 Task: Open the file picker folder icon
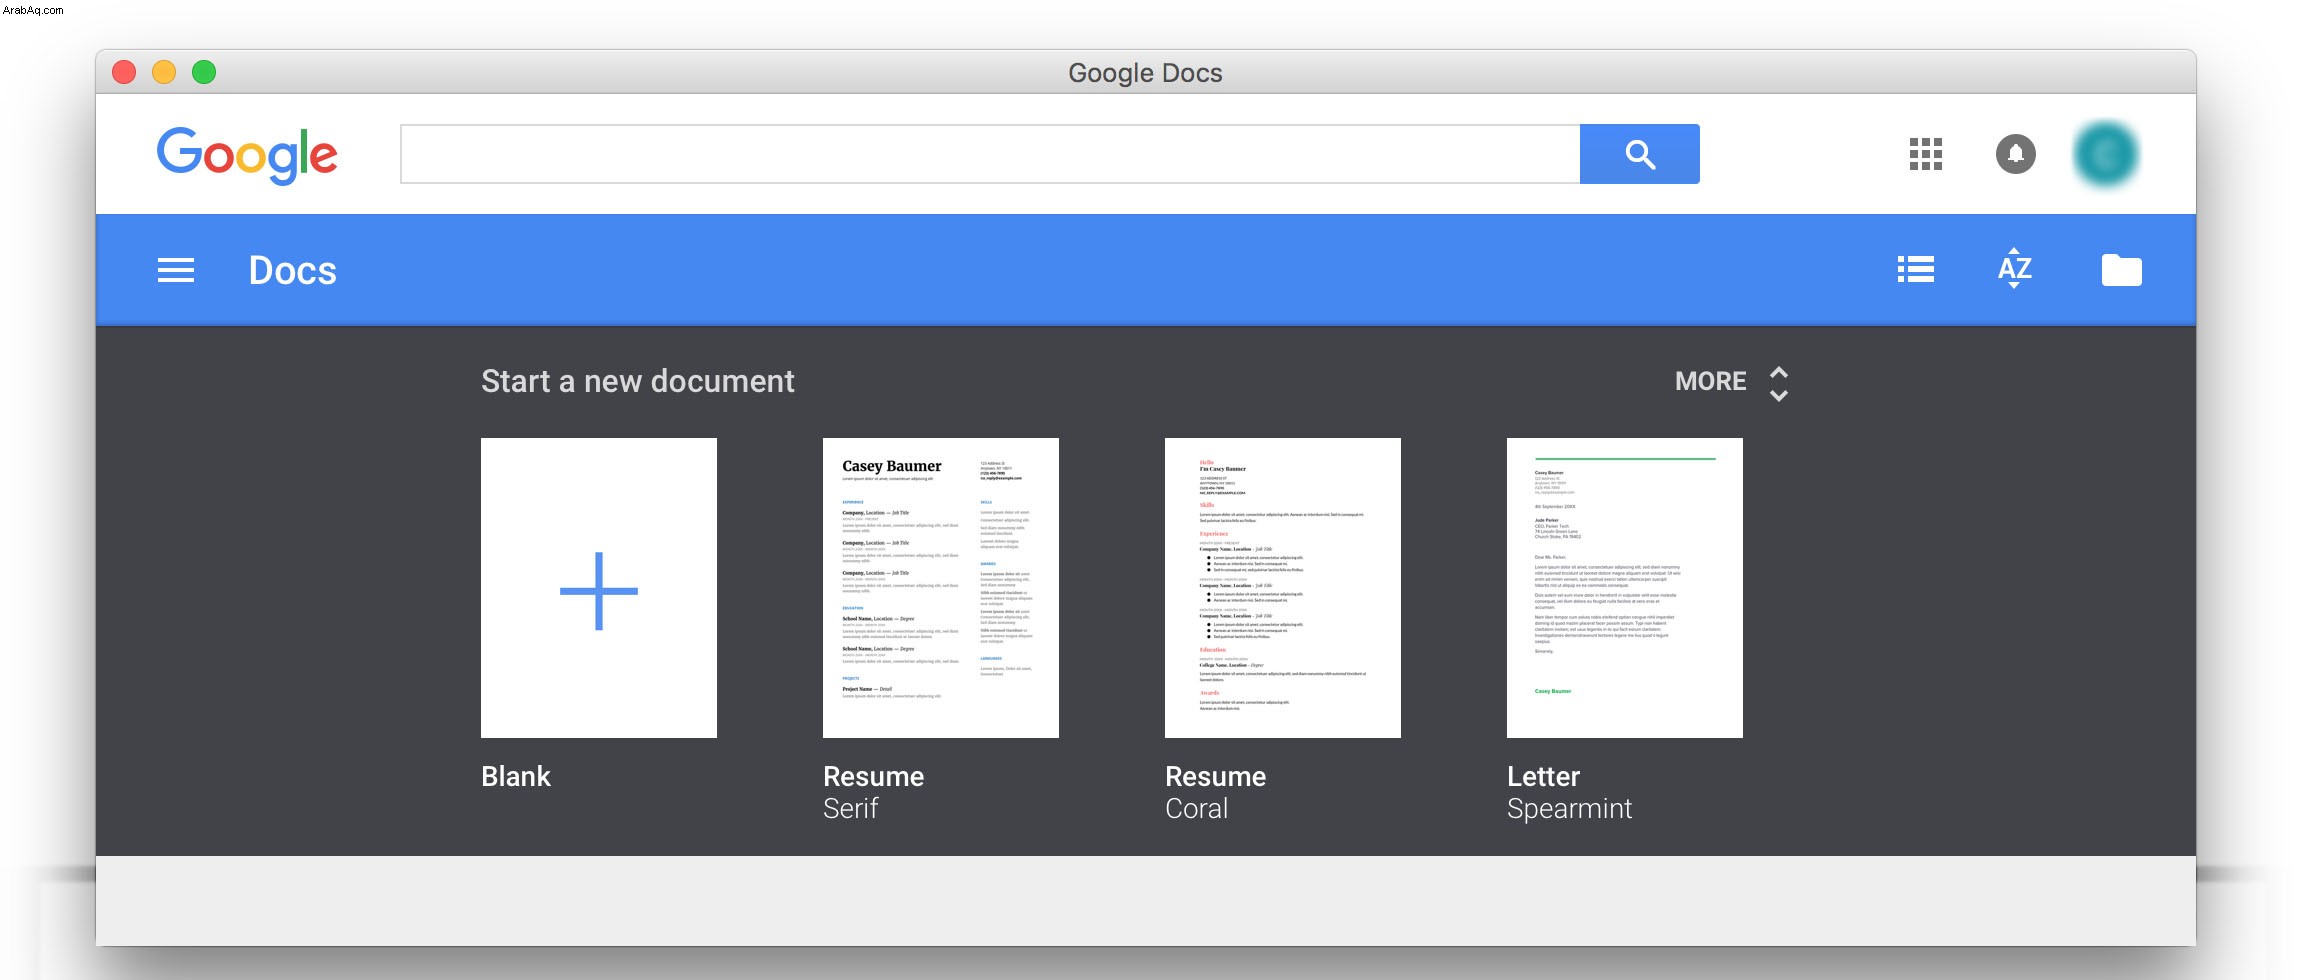2121,270
